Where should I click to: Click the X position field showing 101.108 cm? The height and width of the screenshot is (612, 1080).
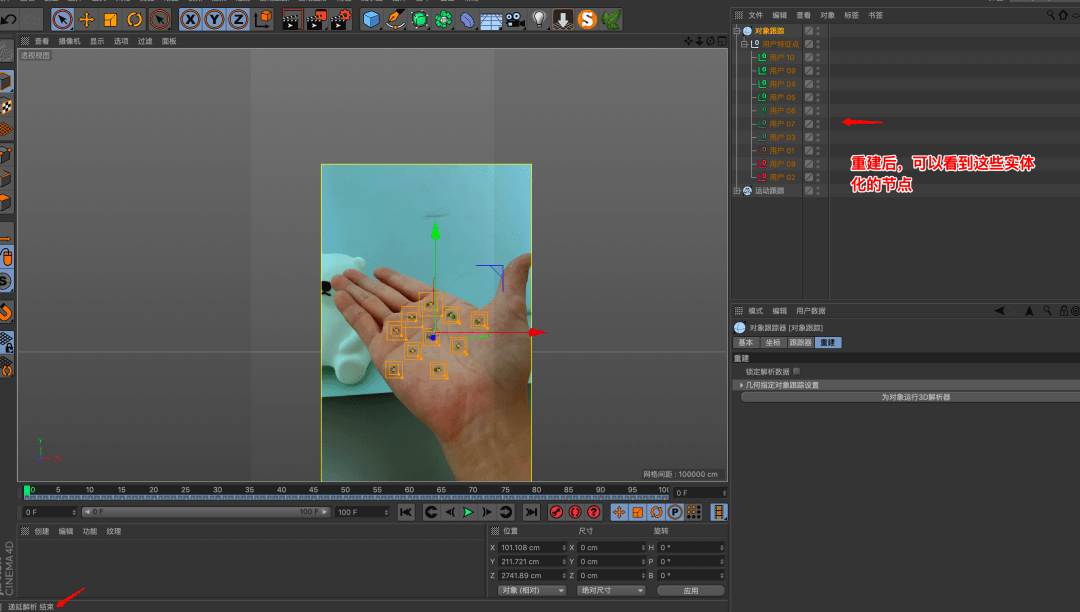(532, 548)
